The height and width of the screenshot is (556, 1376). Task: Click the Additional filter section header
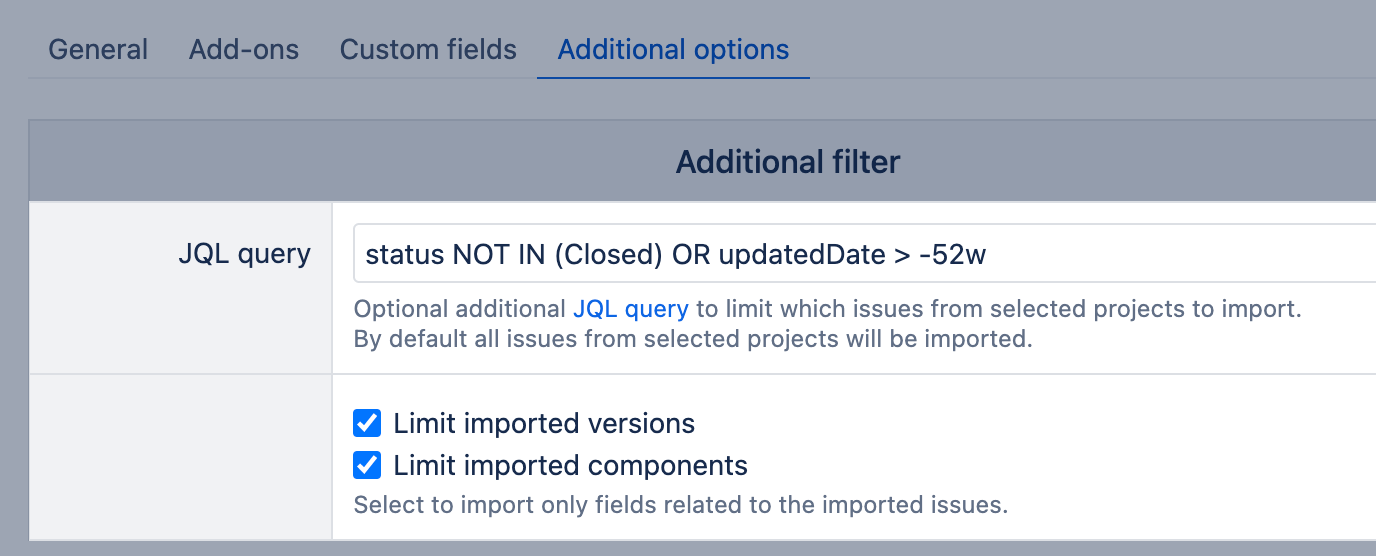tap(788, 162)
